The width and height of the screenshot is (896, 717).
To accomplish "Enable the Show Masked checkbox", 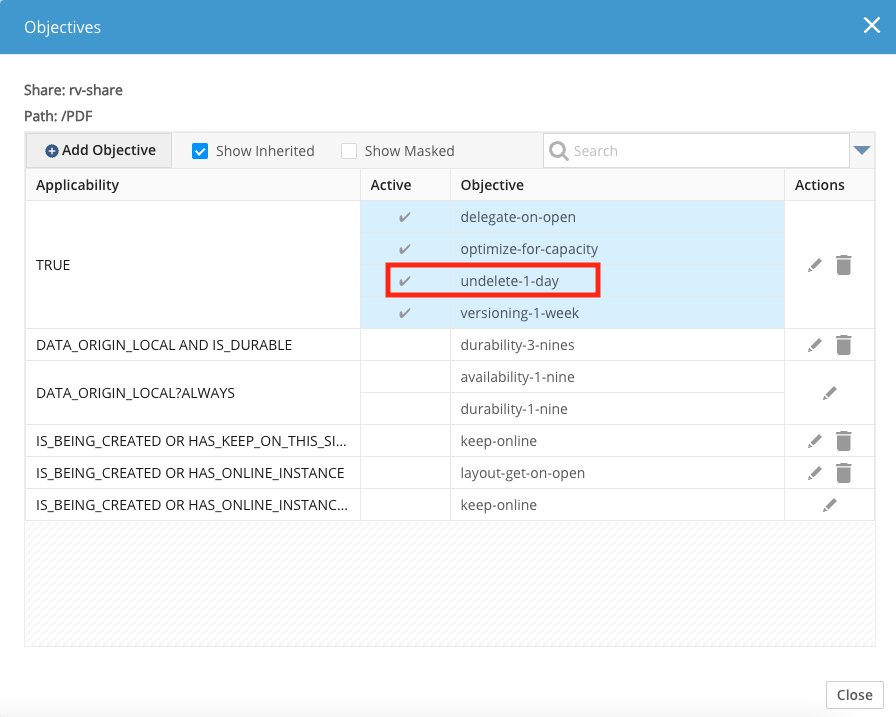I will 349,151.
